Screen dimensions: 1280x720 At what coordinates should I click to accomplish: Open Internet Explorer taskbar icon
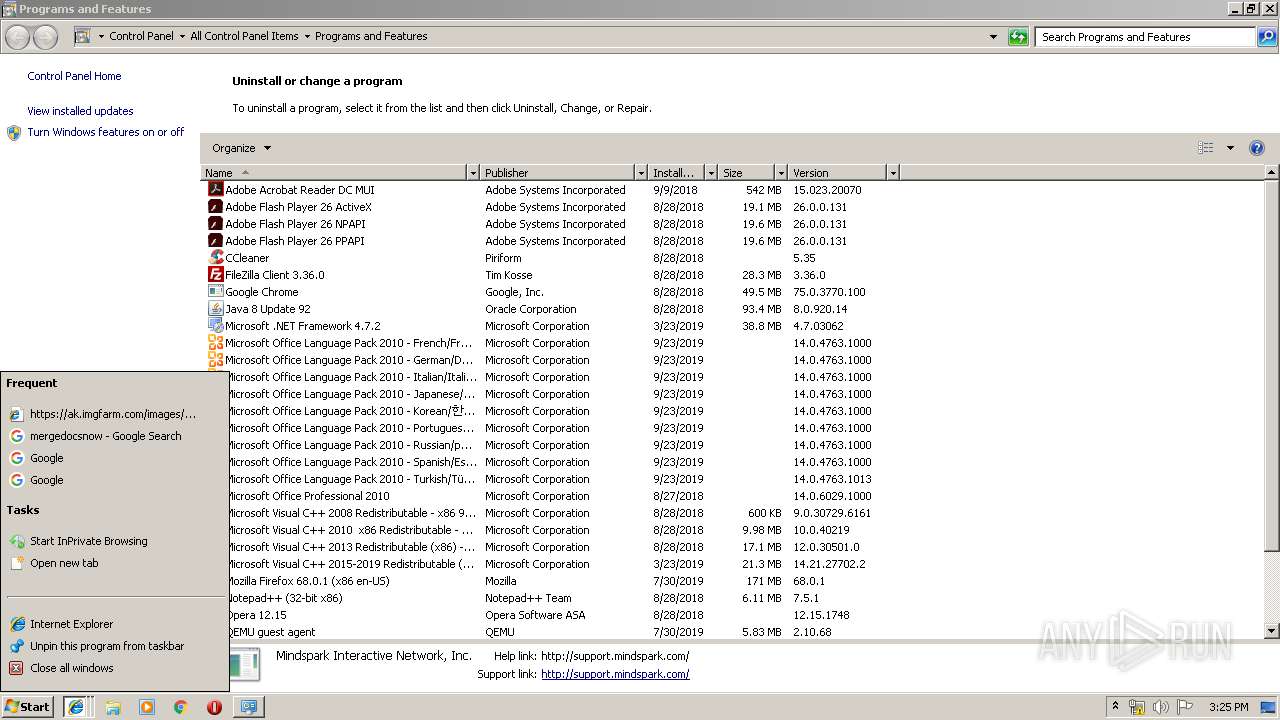(x=76, y=706)
